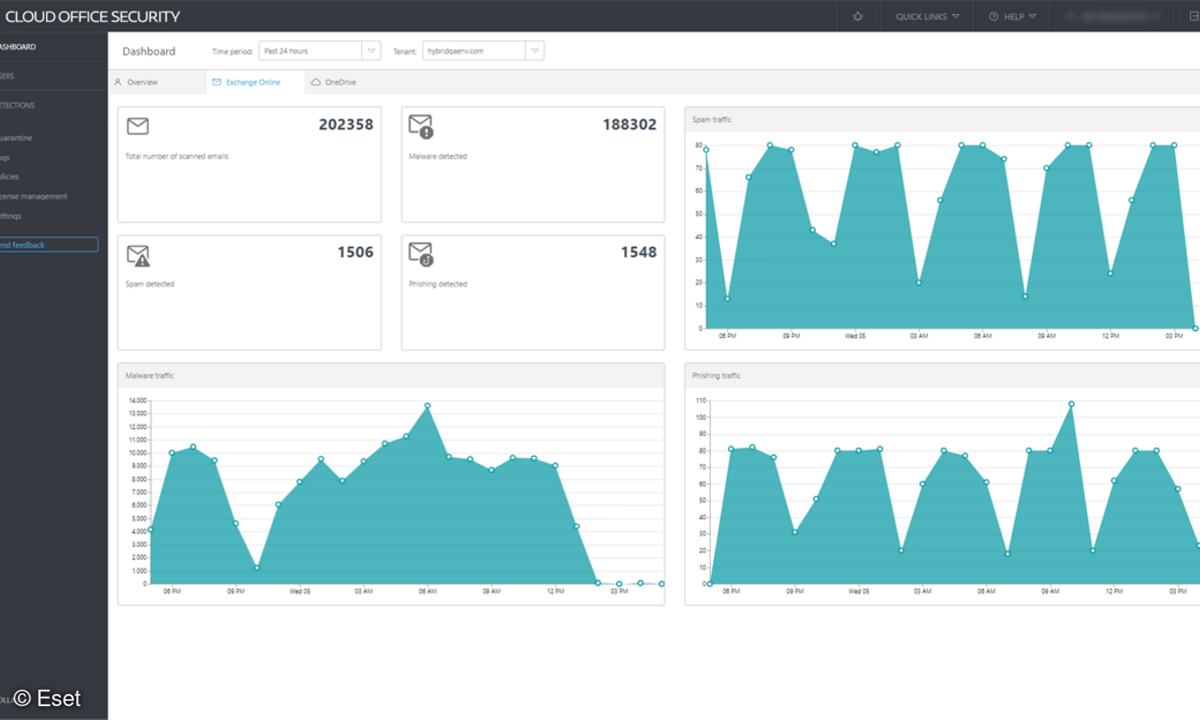Image resolution: width=1200 pixels, height=720 pixels.
Task: Click the 'Malware detected' label
Action: point(438,156)
